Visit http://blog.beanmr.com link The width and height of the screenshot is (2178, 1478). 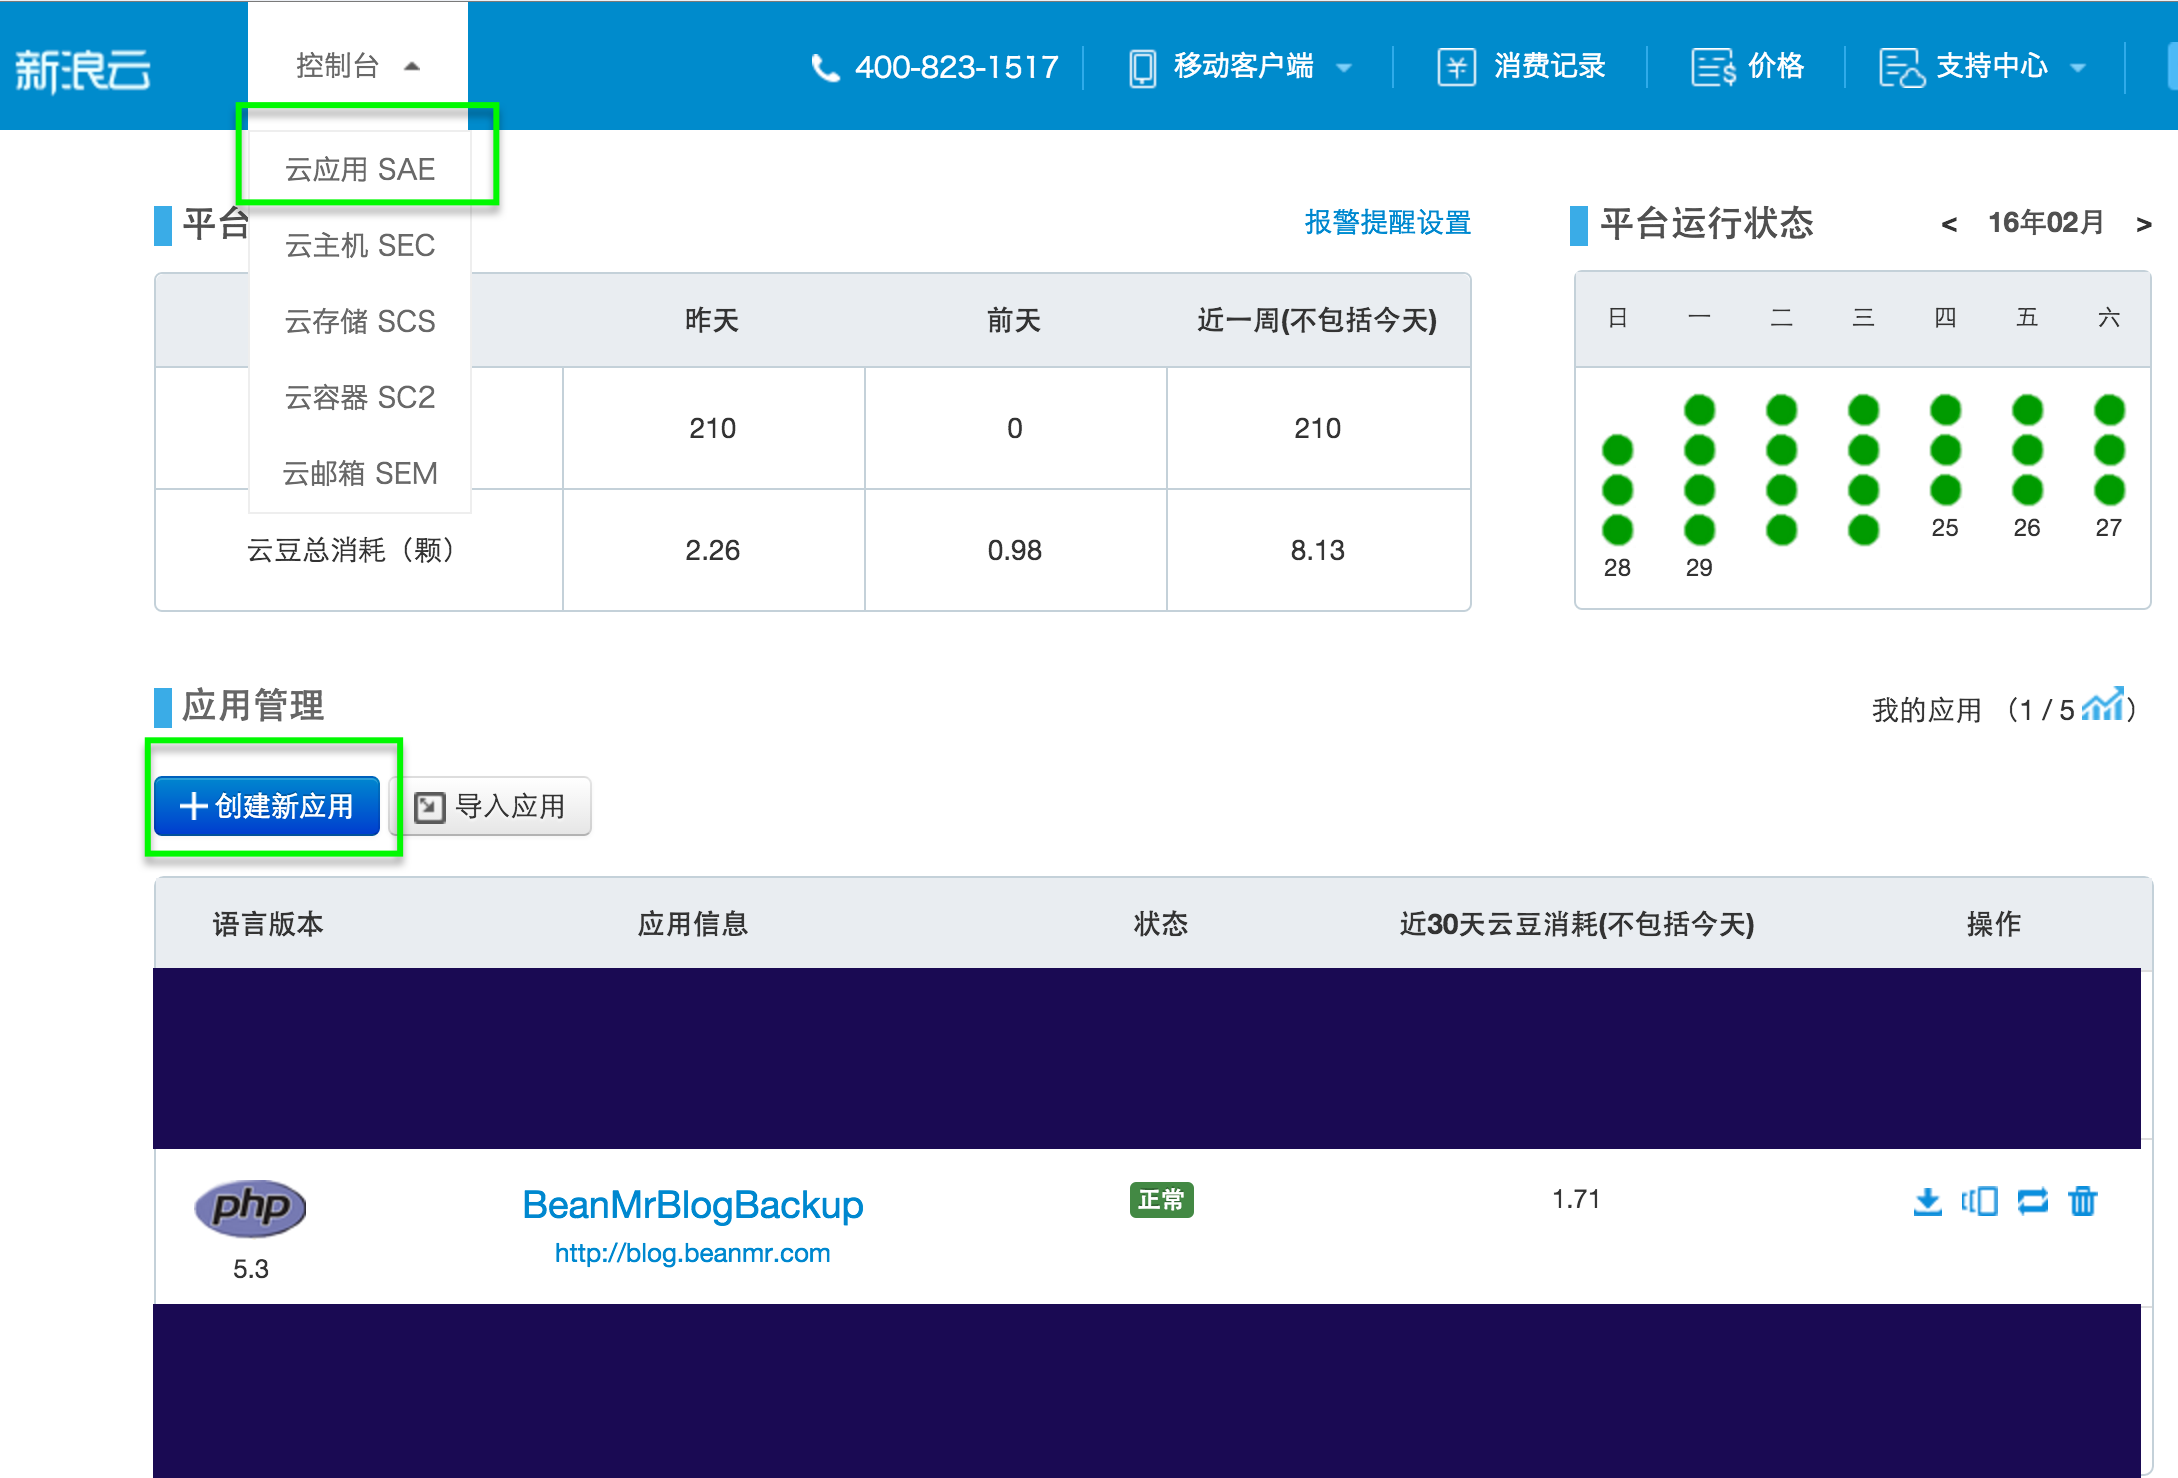692,1253
